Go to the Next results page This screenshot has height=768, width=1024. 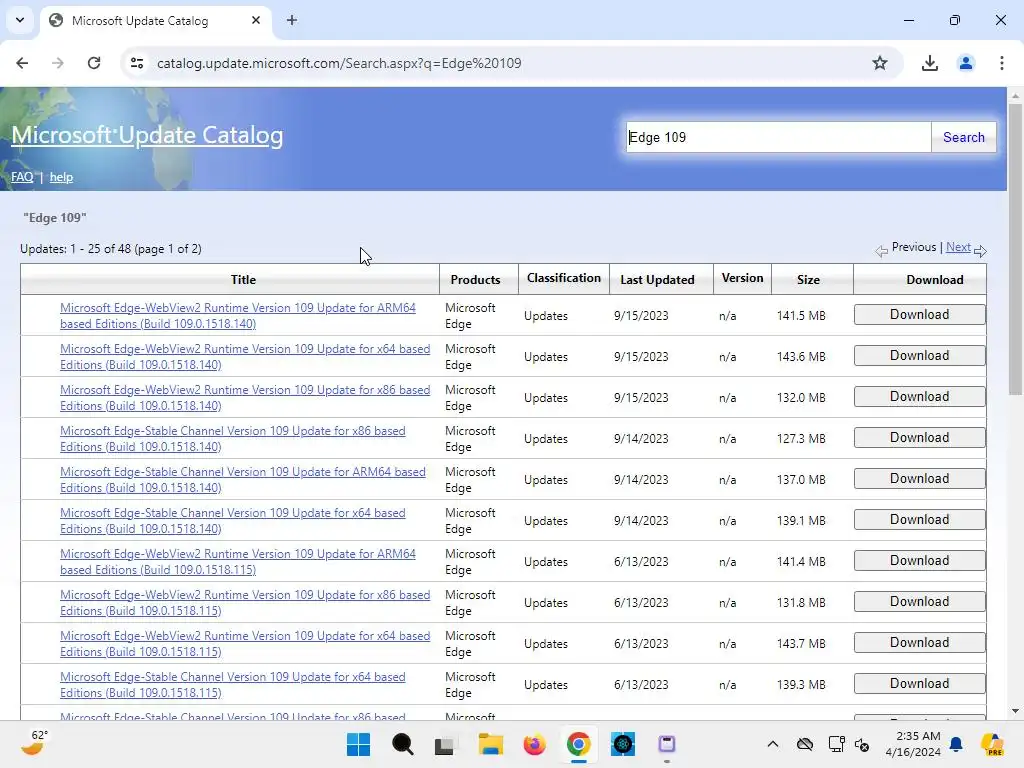tap(958, 247)
